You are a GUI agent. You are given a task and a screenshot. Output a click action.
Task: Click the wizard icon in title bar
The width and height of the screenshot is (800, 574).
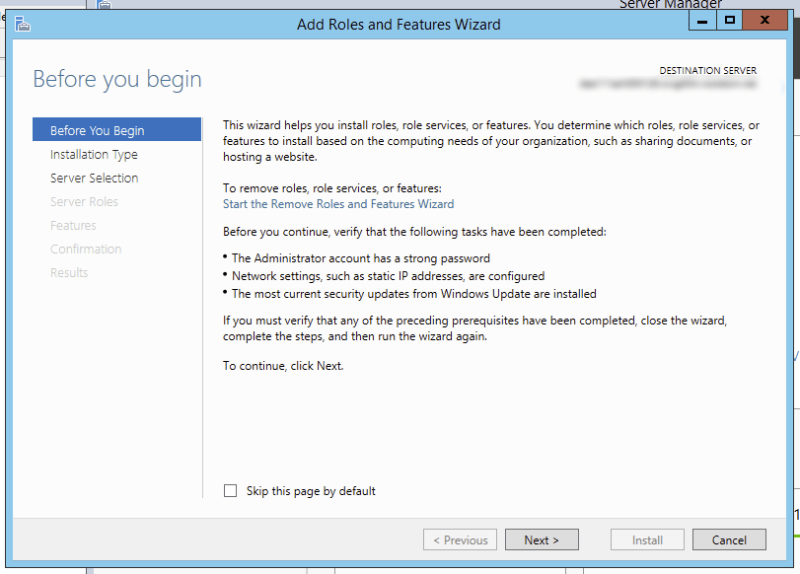point(22,24)
